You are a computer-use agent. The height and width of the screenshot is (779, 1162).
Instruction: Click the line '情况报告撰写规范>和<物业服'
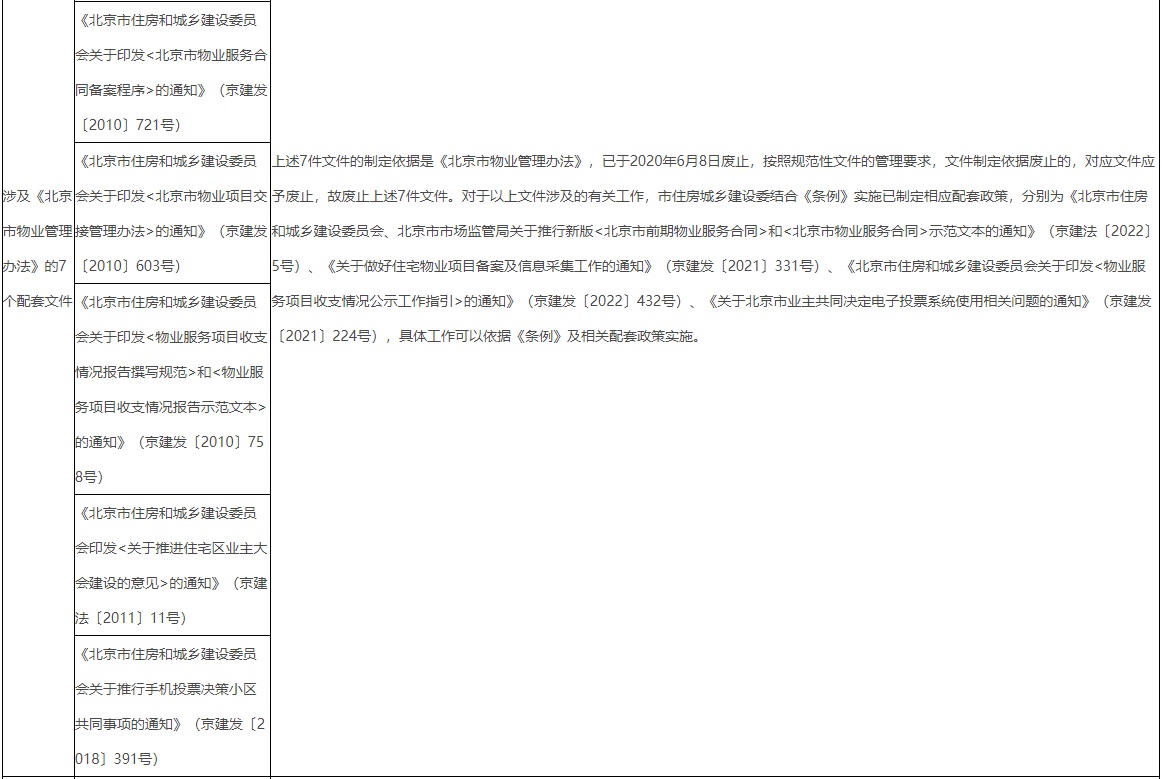point(170,371)
